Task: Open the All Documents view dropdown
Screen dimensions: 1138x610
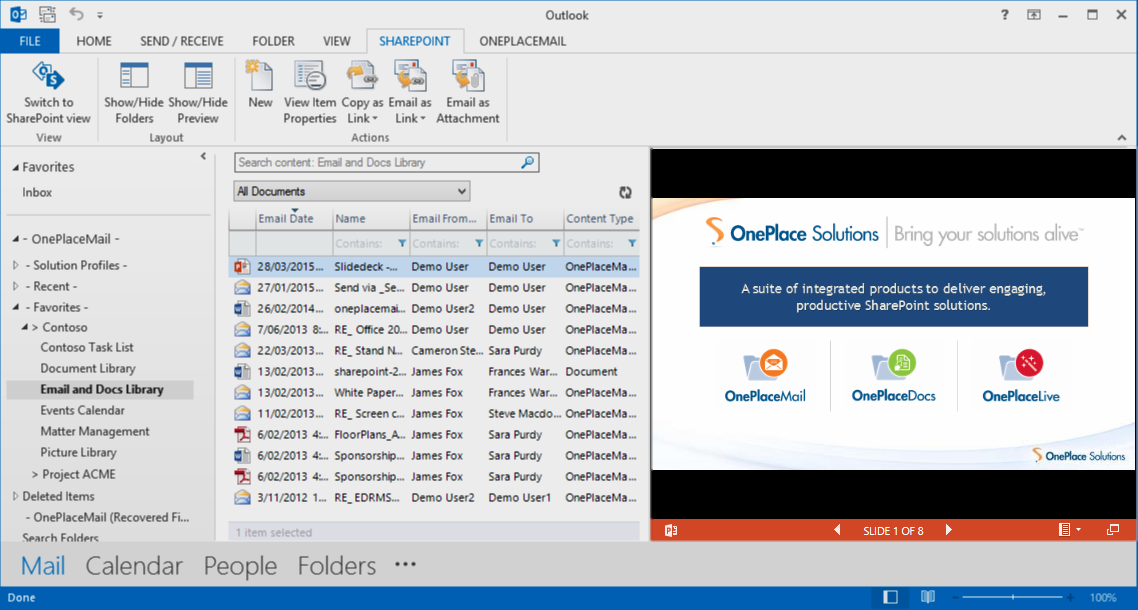Action: coord(352,191)
